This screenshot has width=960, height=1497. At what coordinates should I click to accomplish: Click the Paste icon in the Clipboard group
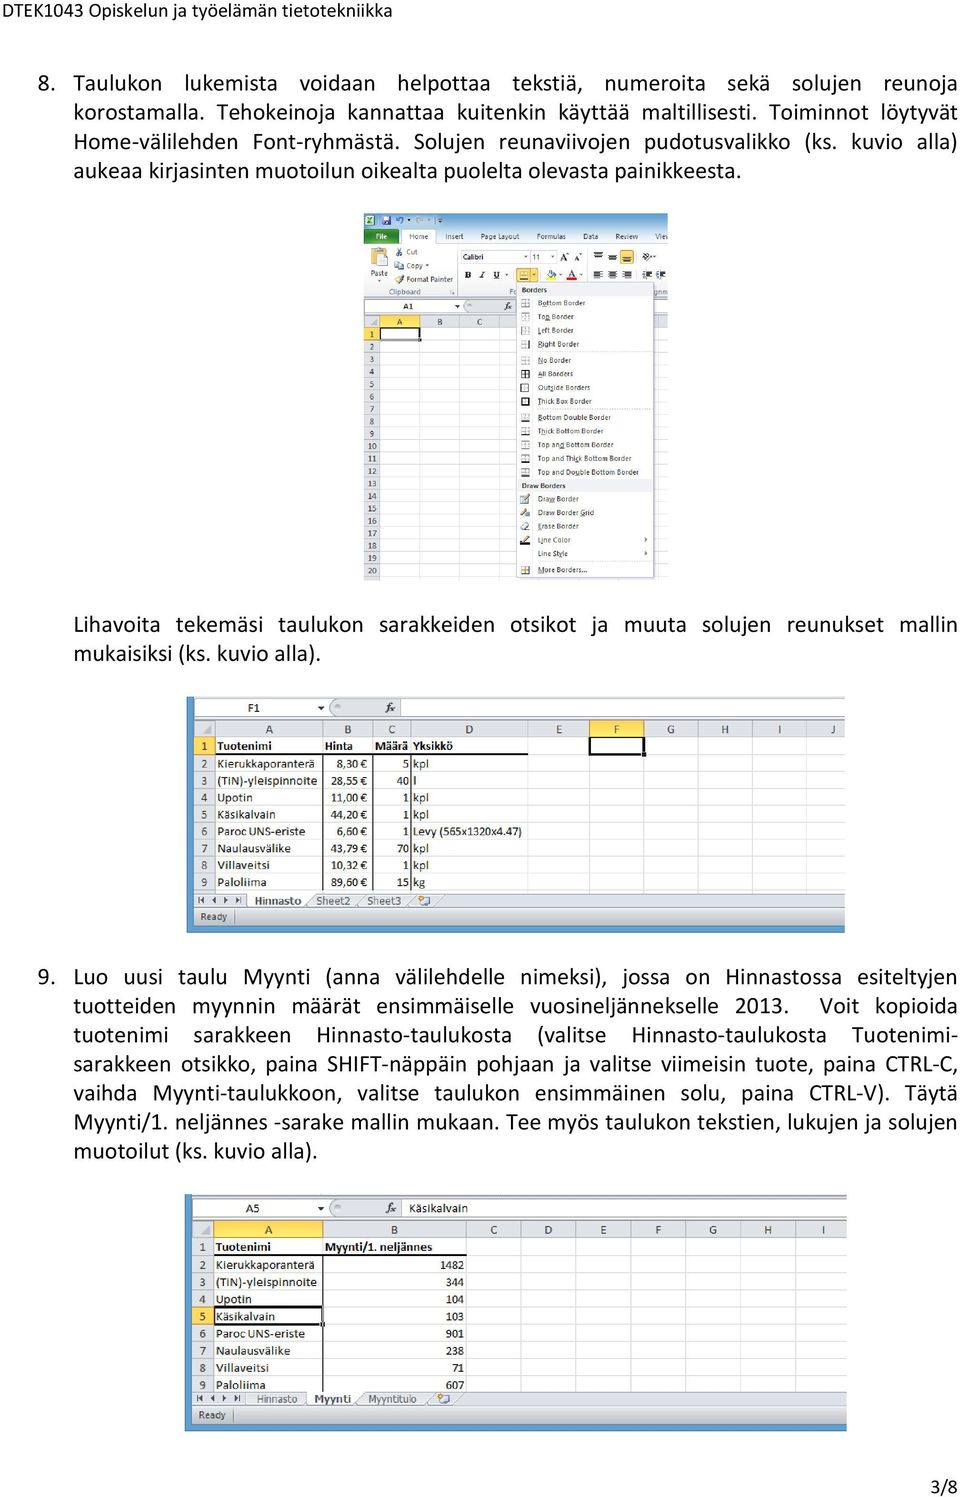coord(379,258)
